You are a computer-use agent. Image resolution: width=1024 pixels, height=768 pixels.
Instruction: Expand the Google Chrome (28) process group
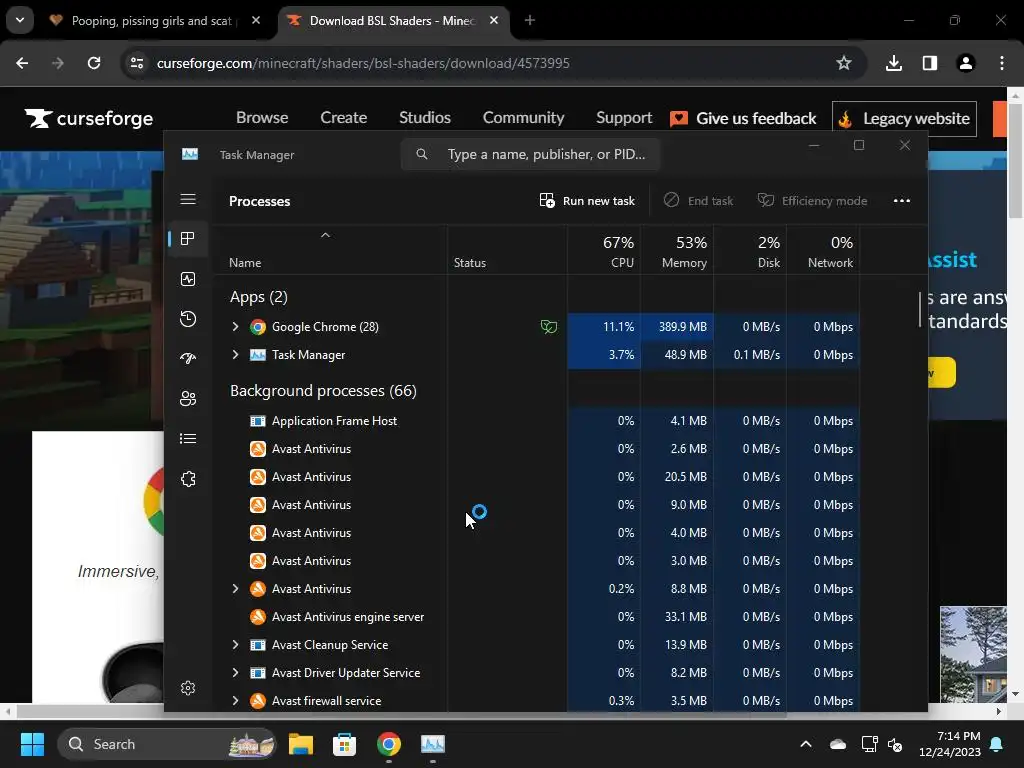[x=235, y=327]
